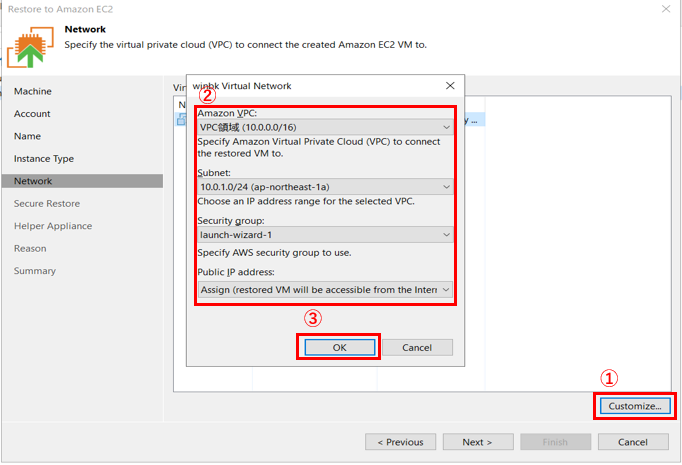The width and height of the screenshot is (682, 465).
Task: Click the Next > button
Action: point(478,442)
